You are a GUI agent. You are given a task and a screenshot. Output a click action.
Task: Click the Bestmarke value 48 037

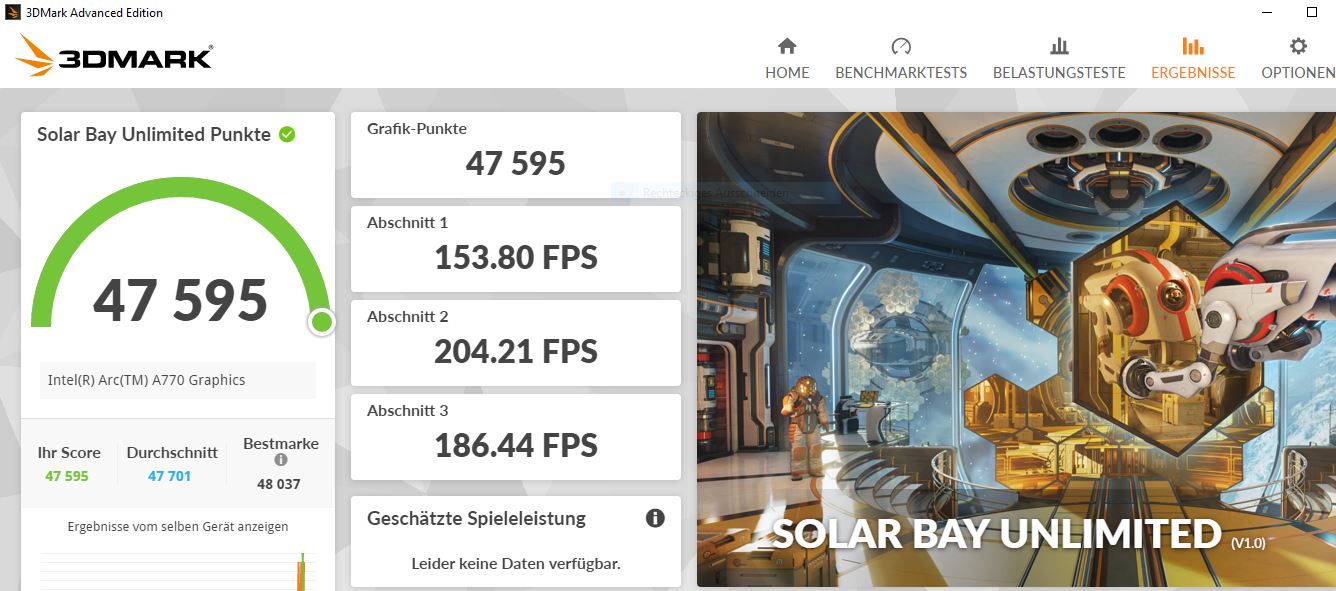(279, 484)
